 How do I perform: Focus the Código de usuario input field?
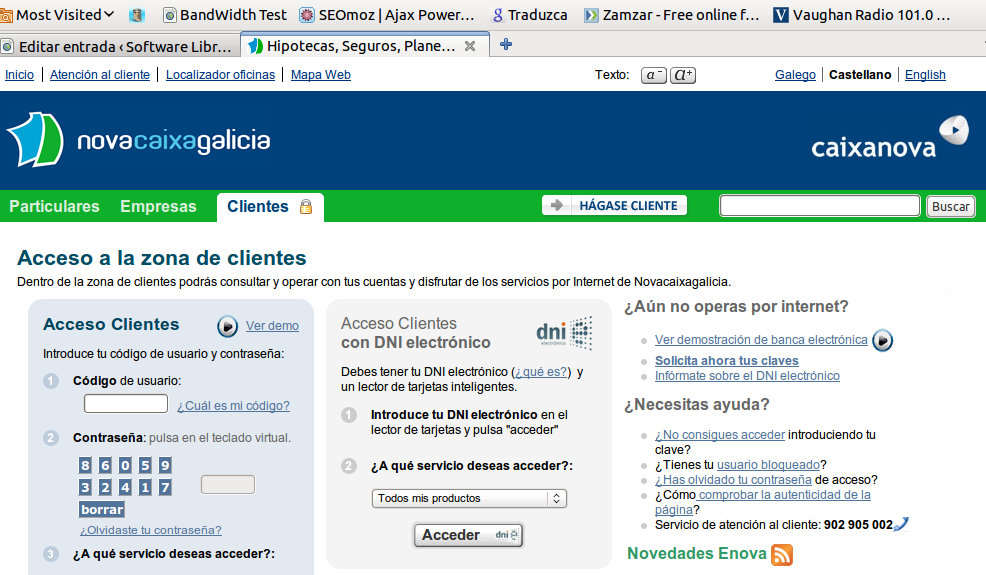tap(126, 404)
